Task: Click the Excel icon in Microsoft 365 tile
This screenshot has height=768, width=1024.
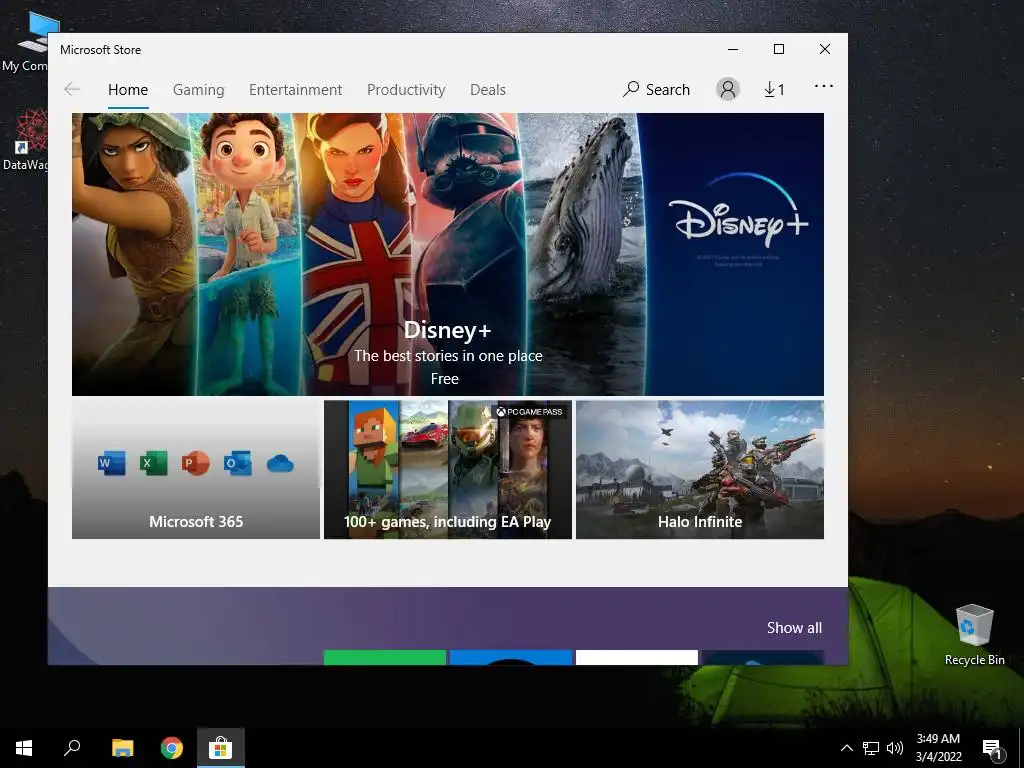Action: (153, 463)
